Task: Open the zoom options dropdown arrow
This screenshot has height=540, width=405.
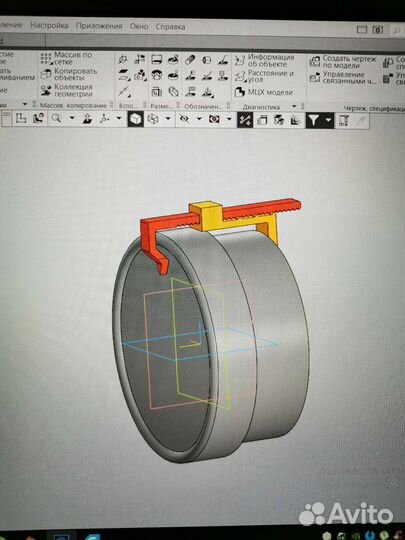Action: 72,118
